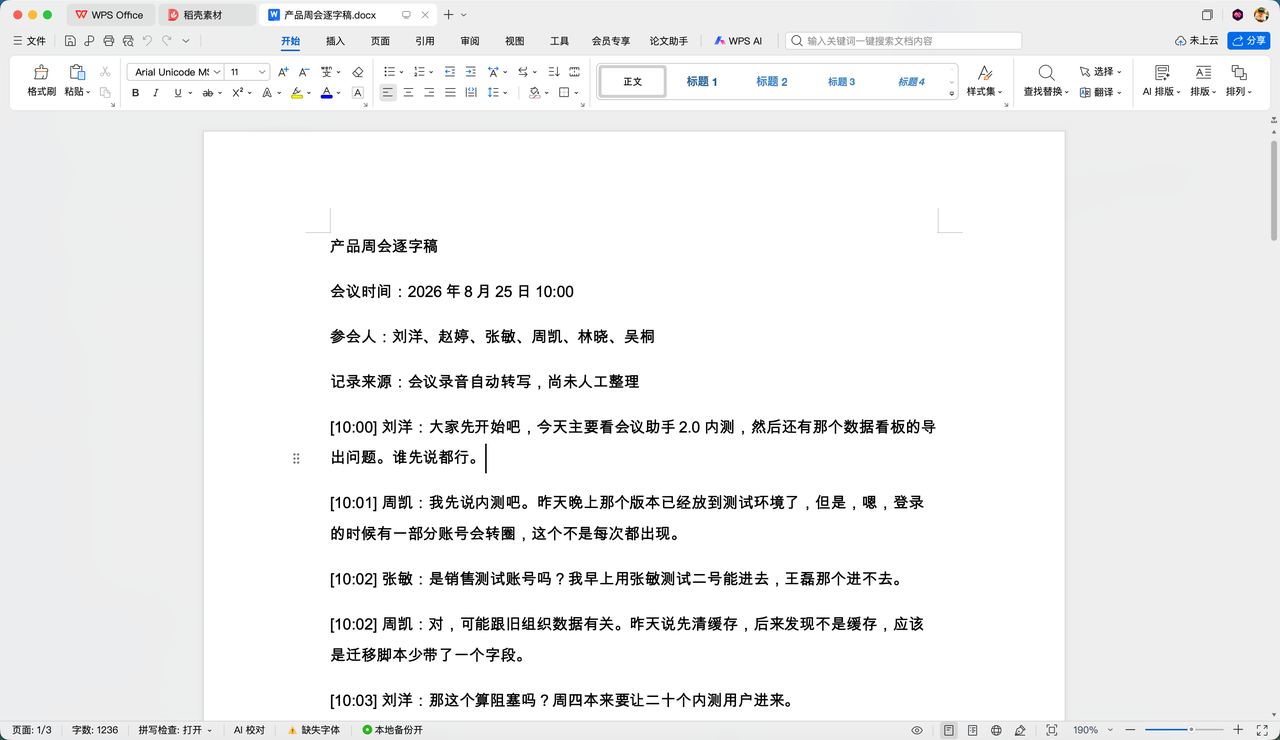Toggle strikethrough formatting
Image resolution: width=1280 pixels, height=740 pixels.
208,93
